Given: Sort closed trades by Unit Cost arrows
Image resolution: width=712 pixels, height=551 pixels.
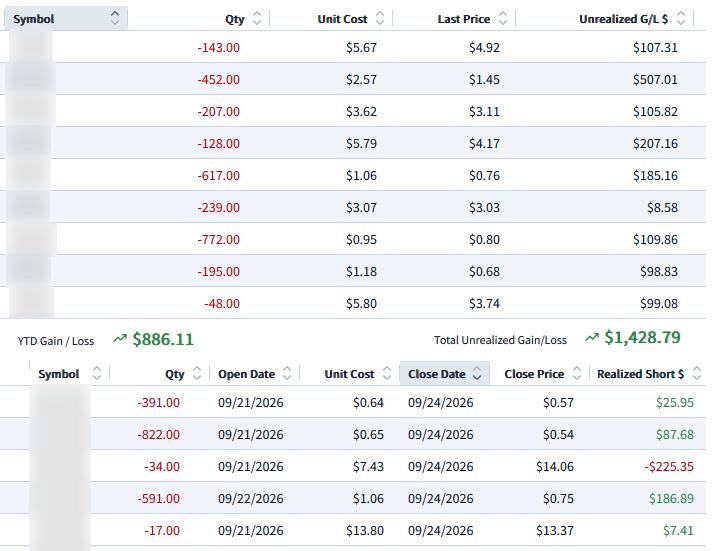Looking at the screenshot, I should click(386, 373).
